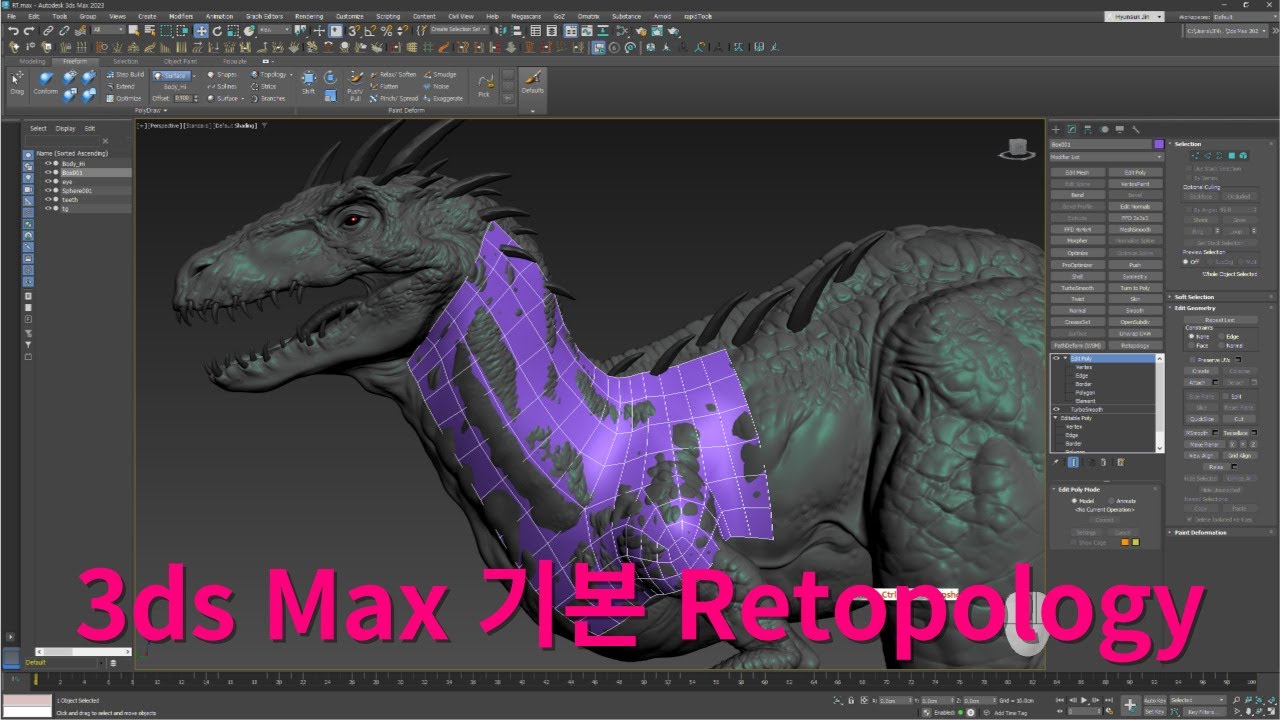Click the Optimize tool in PolyDraw

point(125,99)
